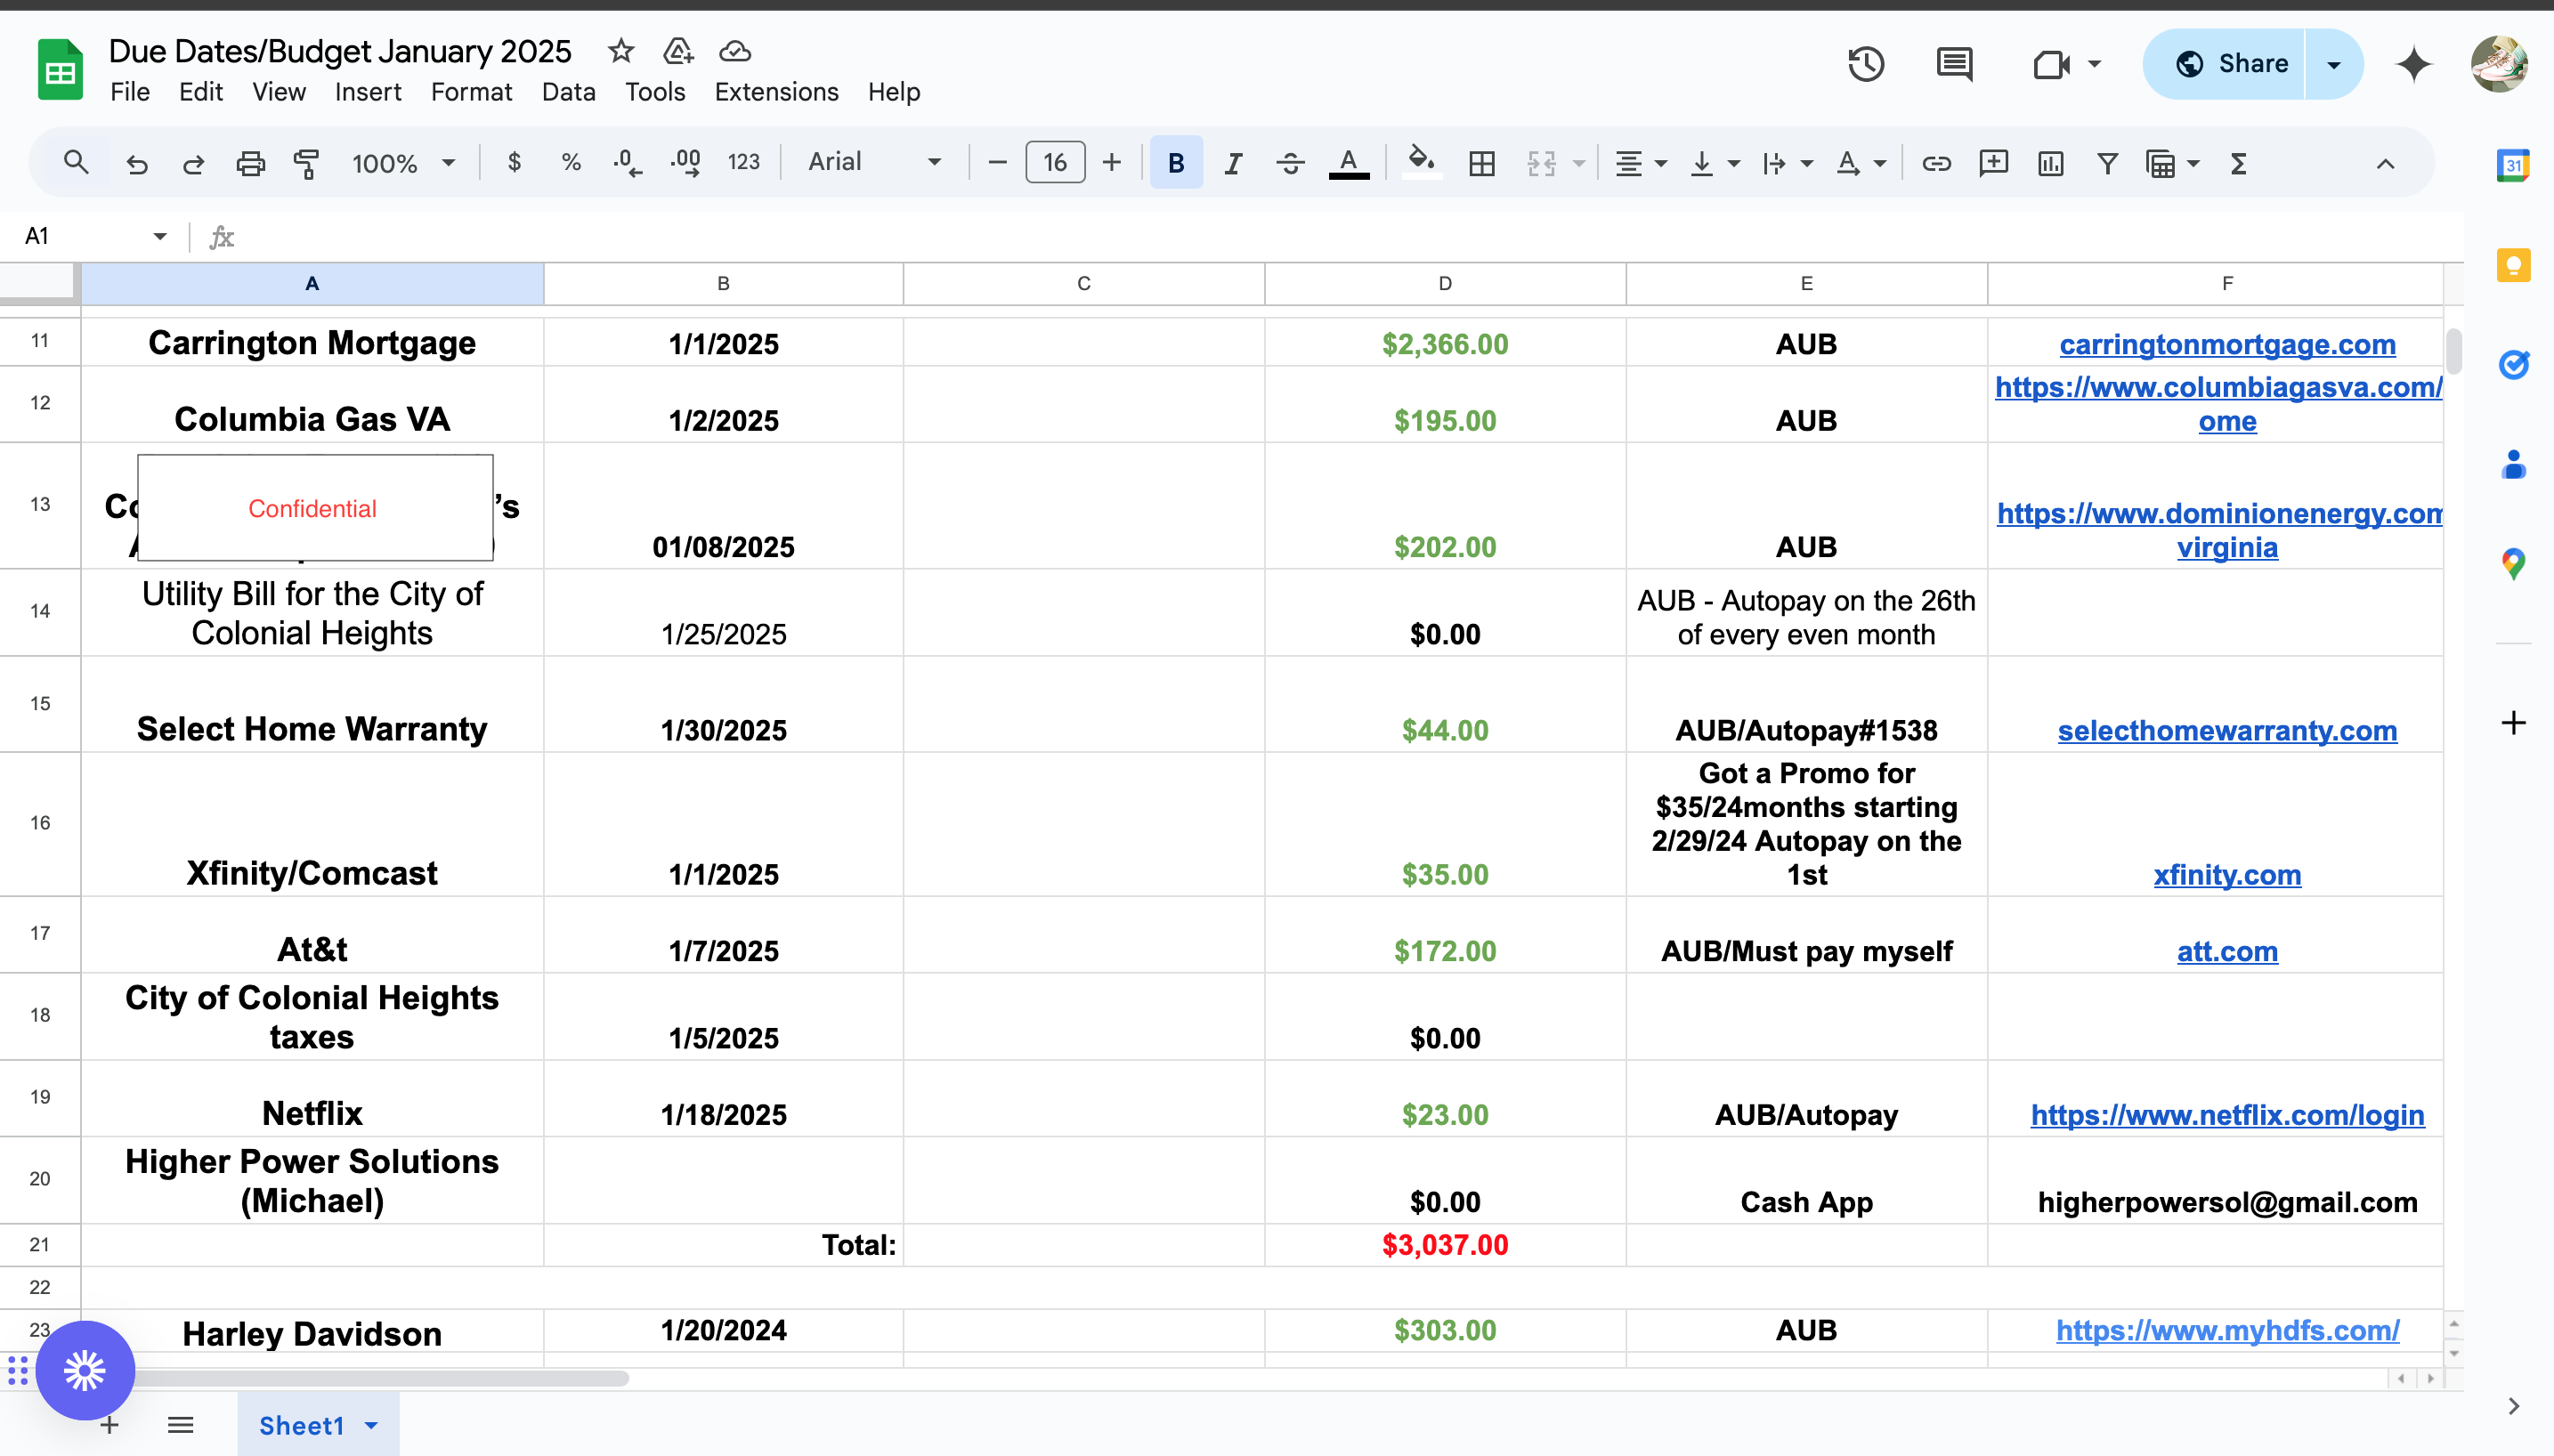Click the paint format roller icon
Screen dimensions: 2554x1456
(x=306, y=163)
